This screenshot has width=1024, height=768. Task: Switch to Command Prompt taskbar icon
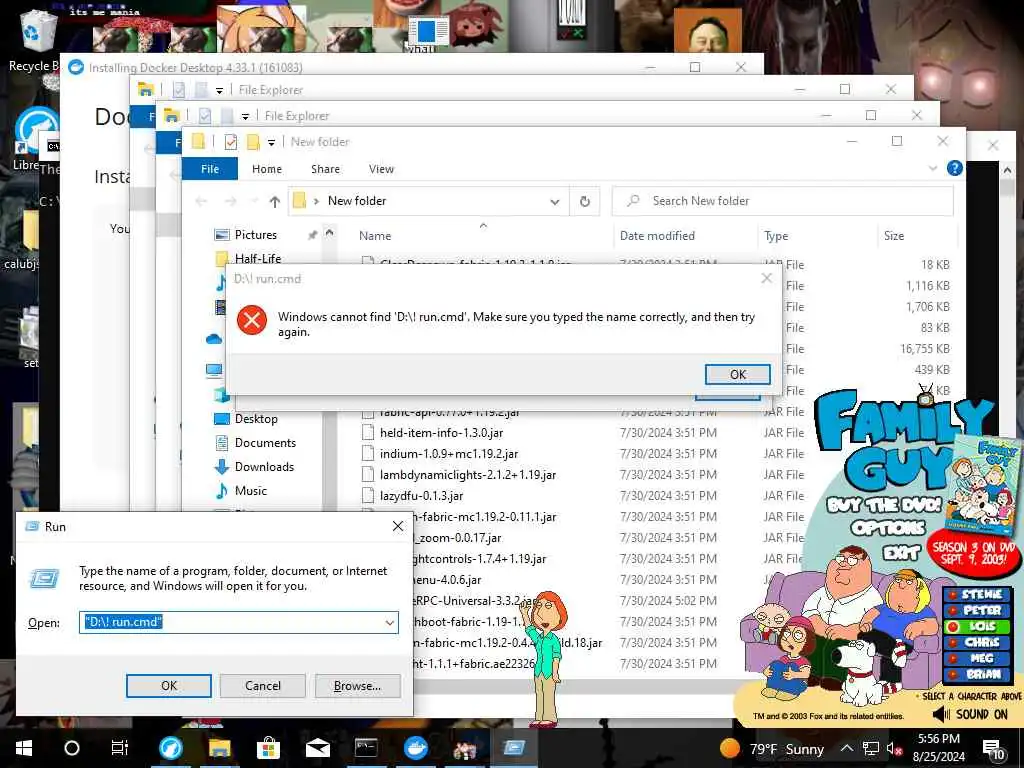pos(366,748)
